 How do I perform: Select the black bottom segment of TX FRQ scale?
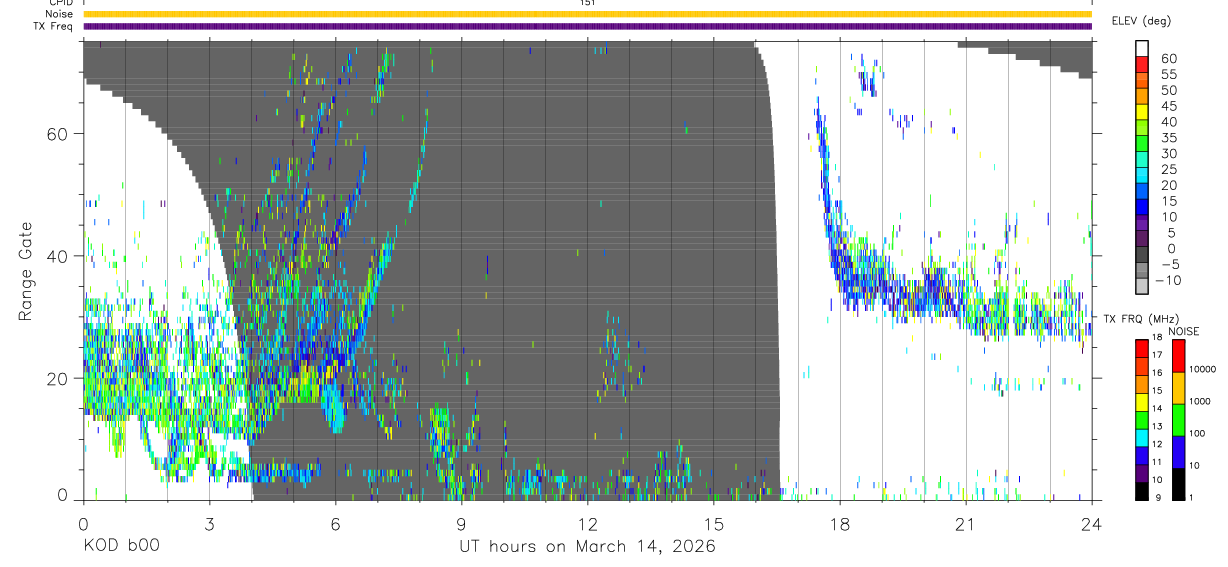[x=1142, y=490]
